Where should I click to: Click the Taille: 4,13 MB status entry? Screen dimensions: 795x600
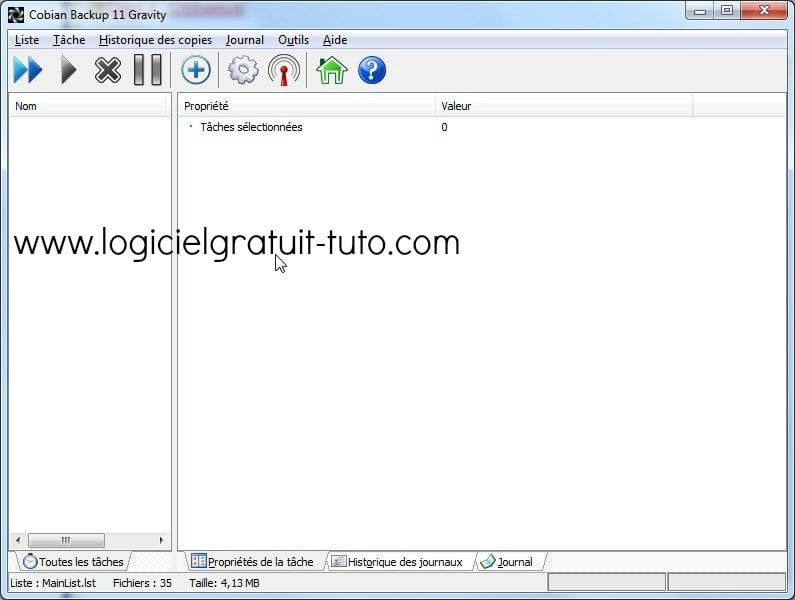click(x=224, y=583)
